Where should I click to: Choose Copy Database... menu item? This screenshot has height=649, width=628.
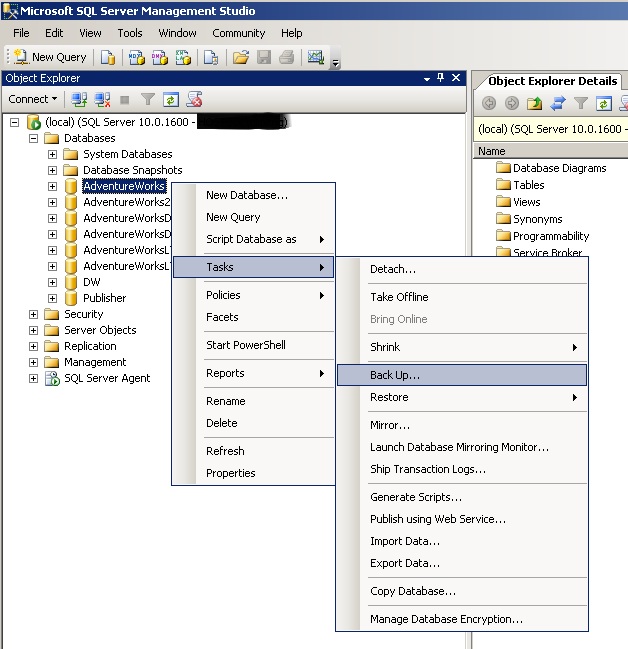[x=462, y=591]
